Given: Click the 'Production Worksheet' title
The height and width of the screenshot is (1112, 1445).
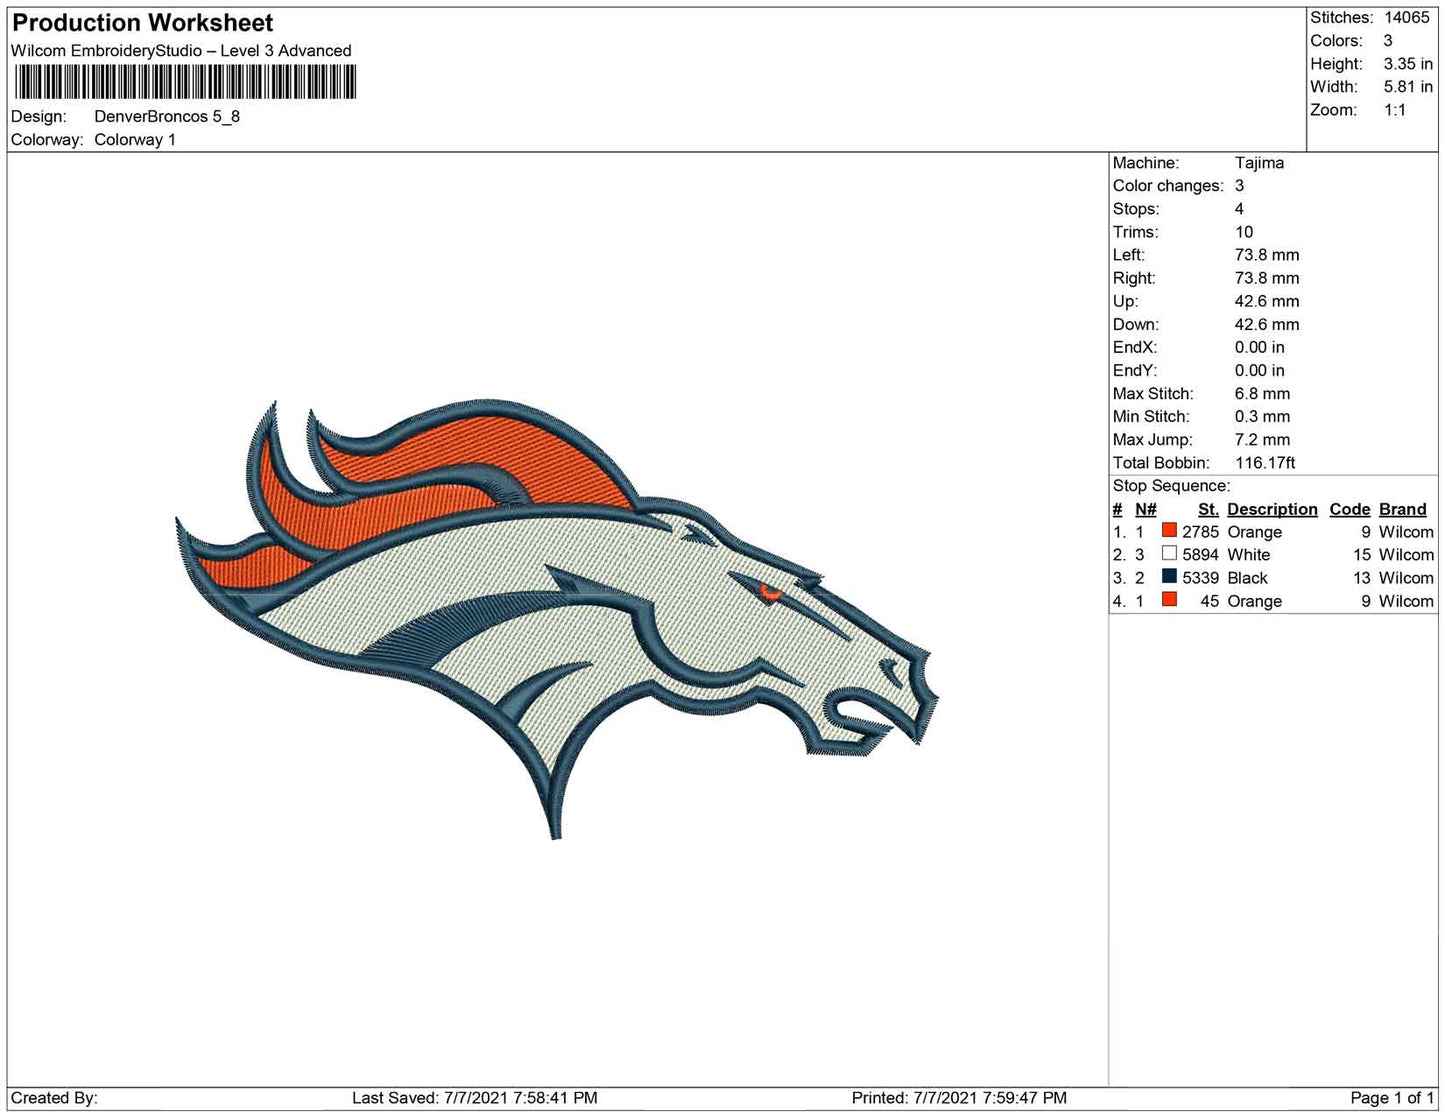Looking at the screenshot, I should point(142,22).
